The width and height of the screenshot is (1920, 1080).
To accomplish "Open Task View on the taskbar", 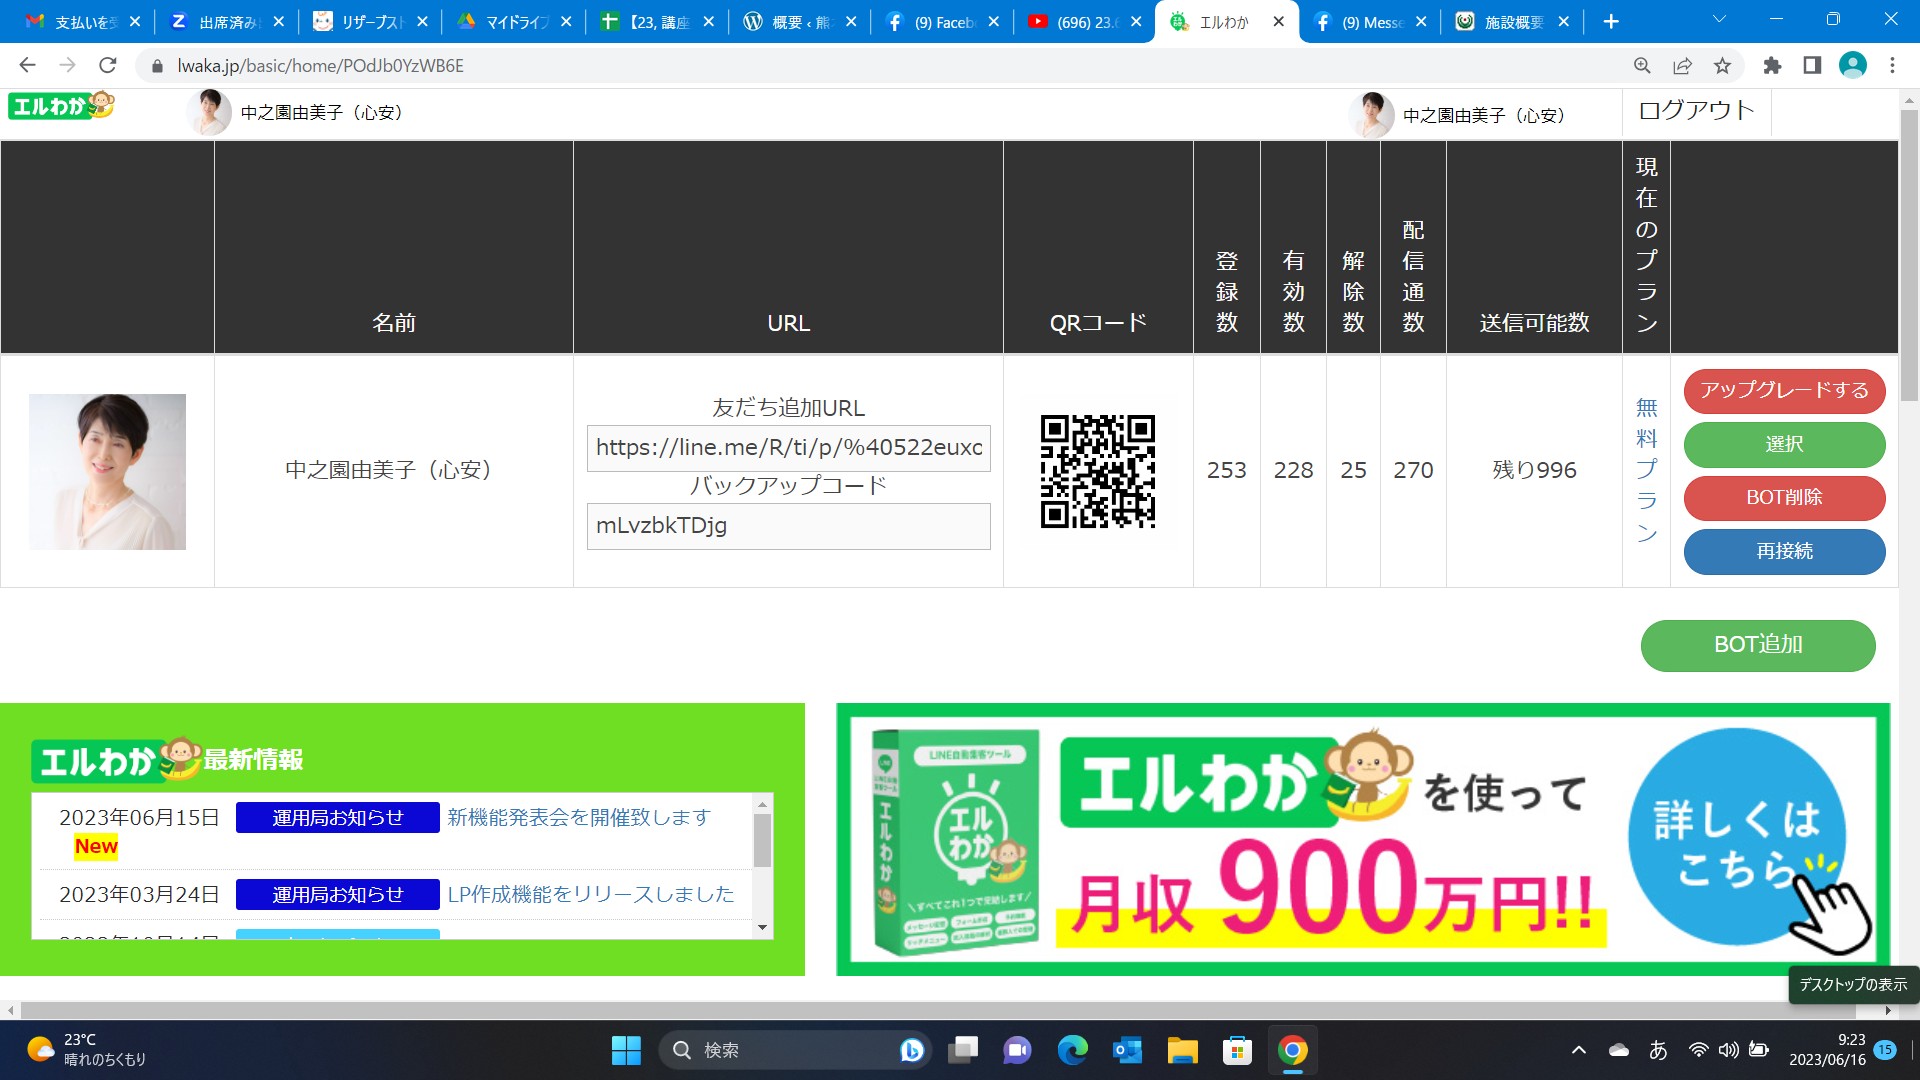I will (x=964, y=1050).
